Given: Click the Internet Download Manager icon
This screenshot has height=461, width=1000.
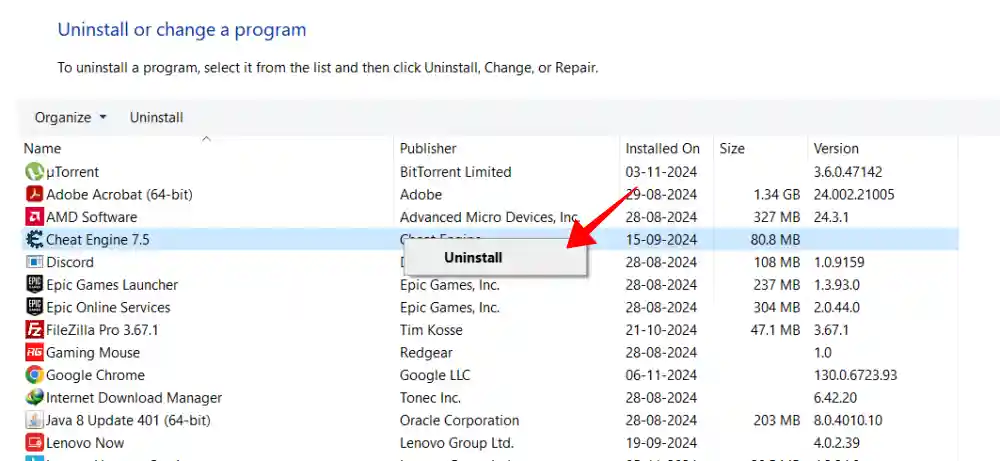Looking at the screenshot, I should [x=34, y=397].
